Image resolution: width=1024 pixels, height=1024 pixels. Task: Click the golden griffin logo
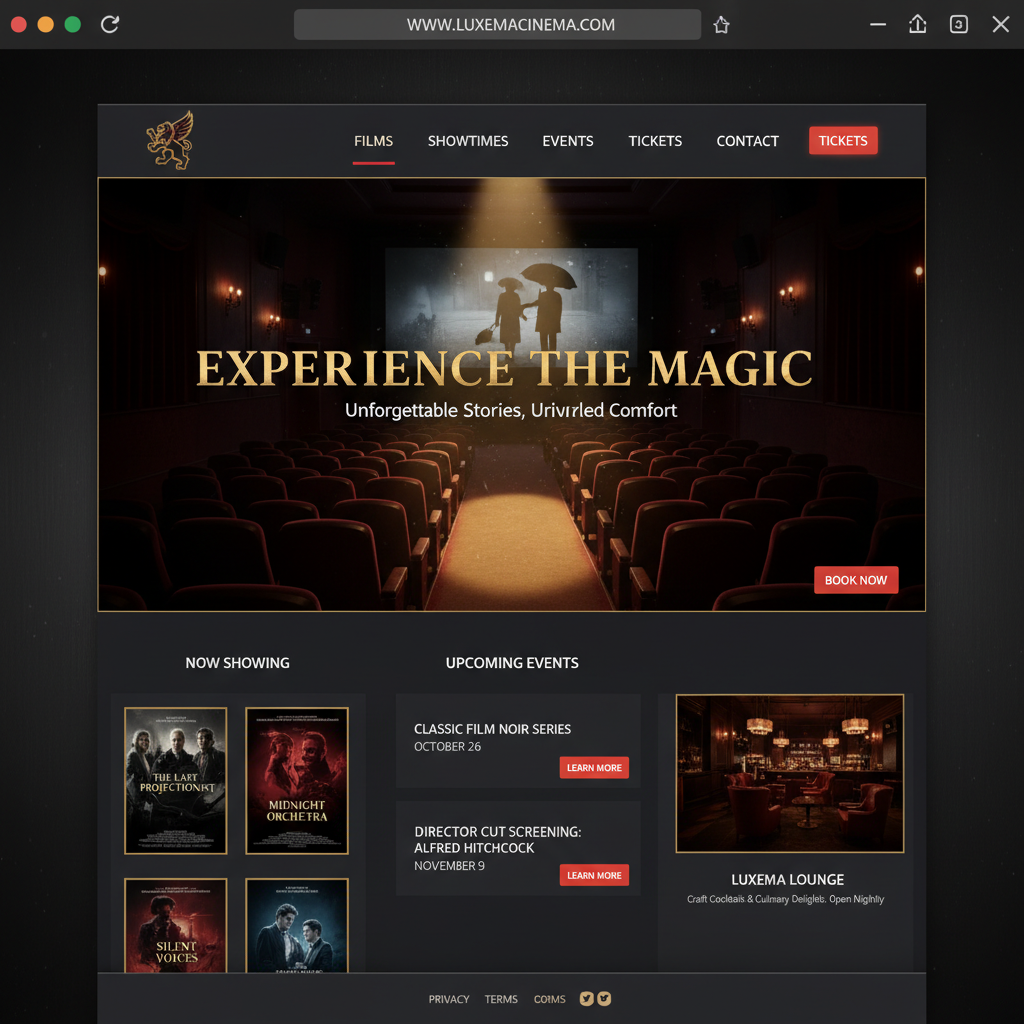pyautogui.click(x=170, y=140)
